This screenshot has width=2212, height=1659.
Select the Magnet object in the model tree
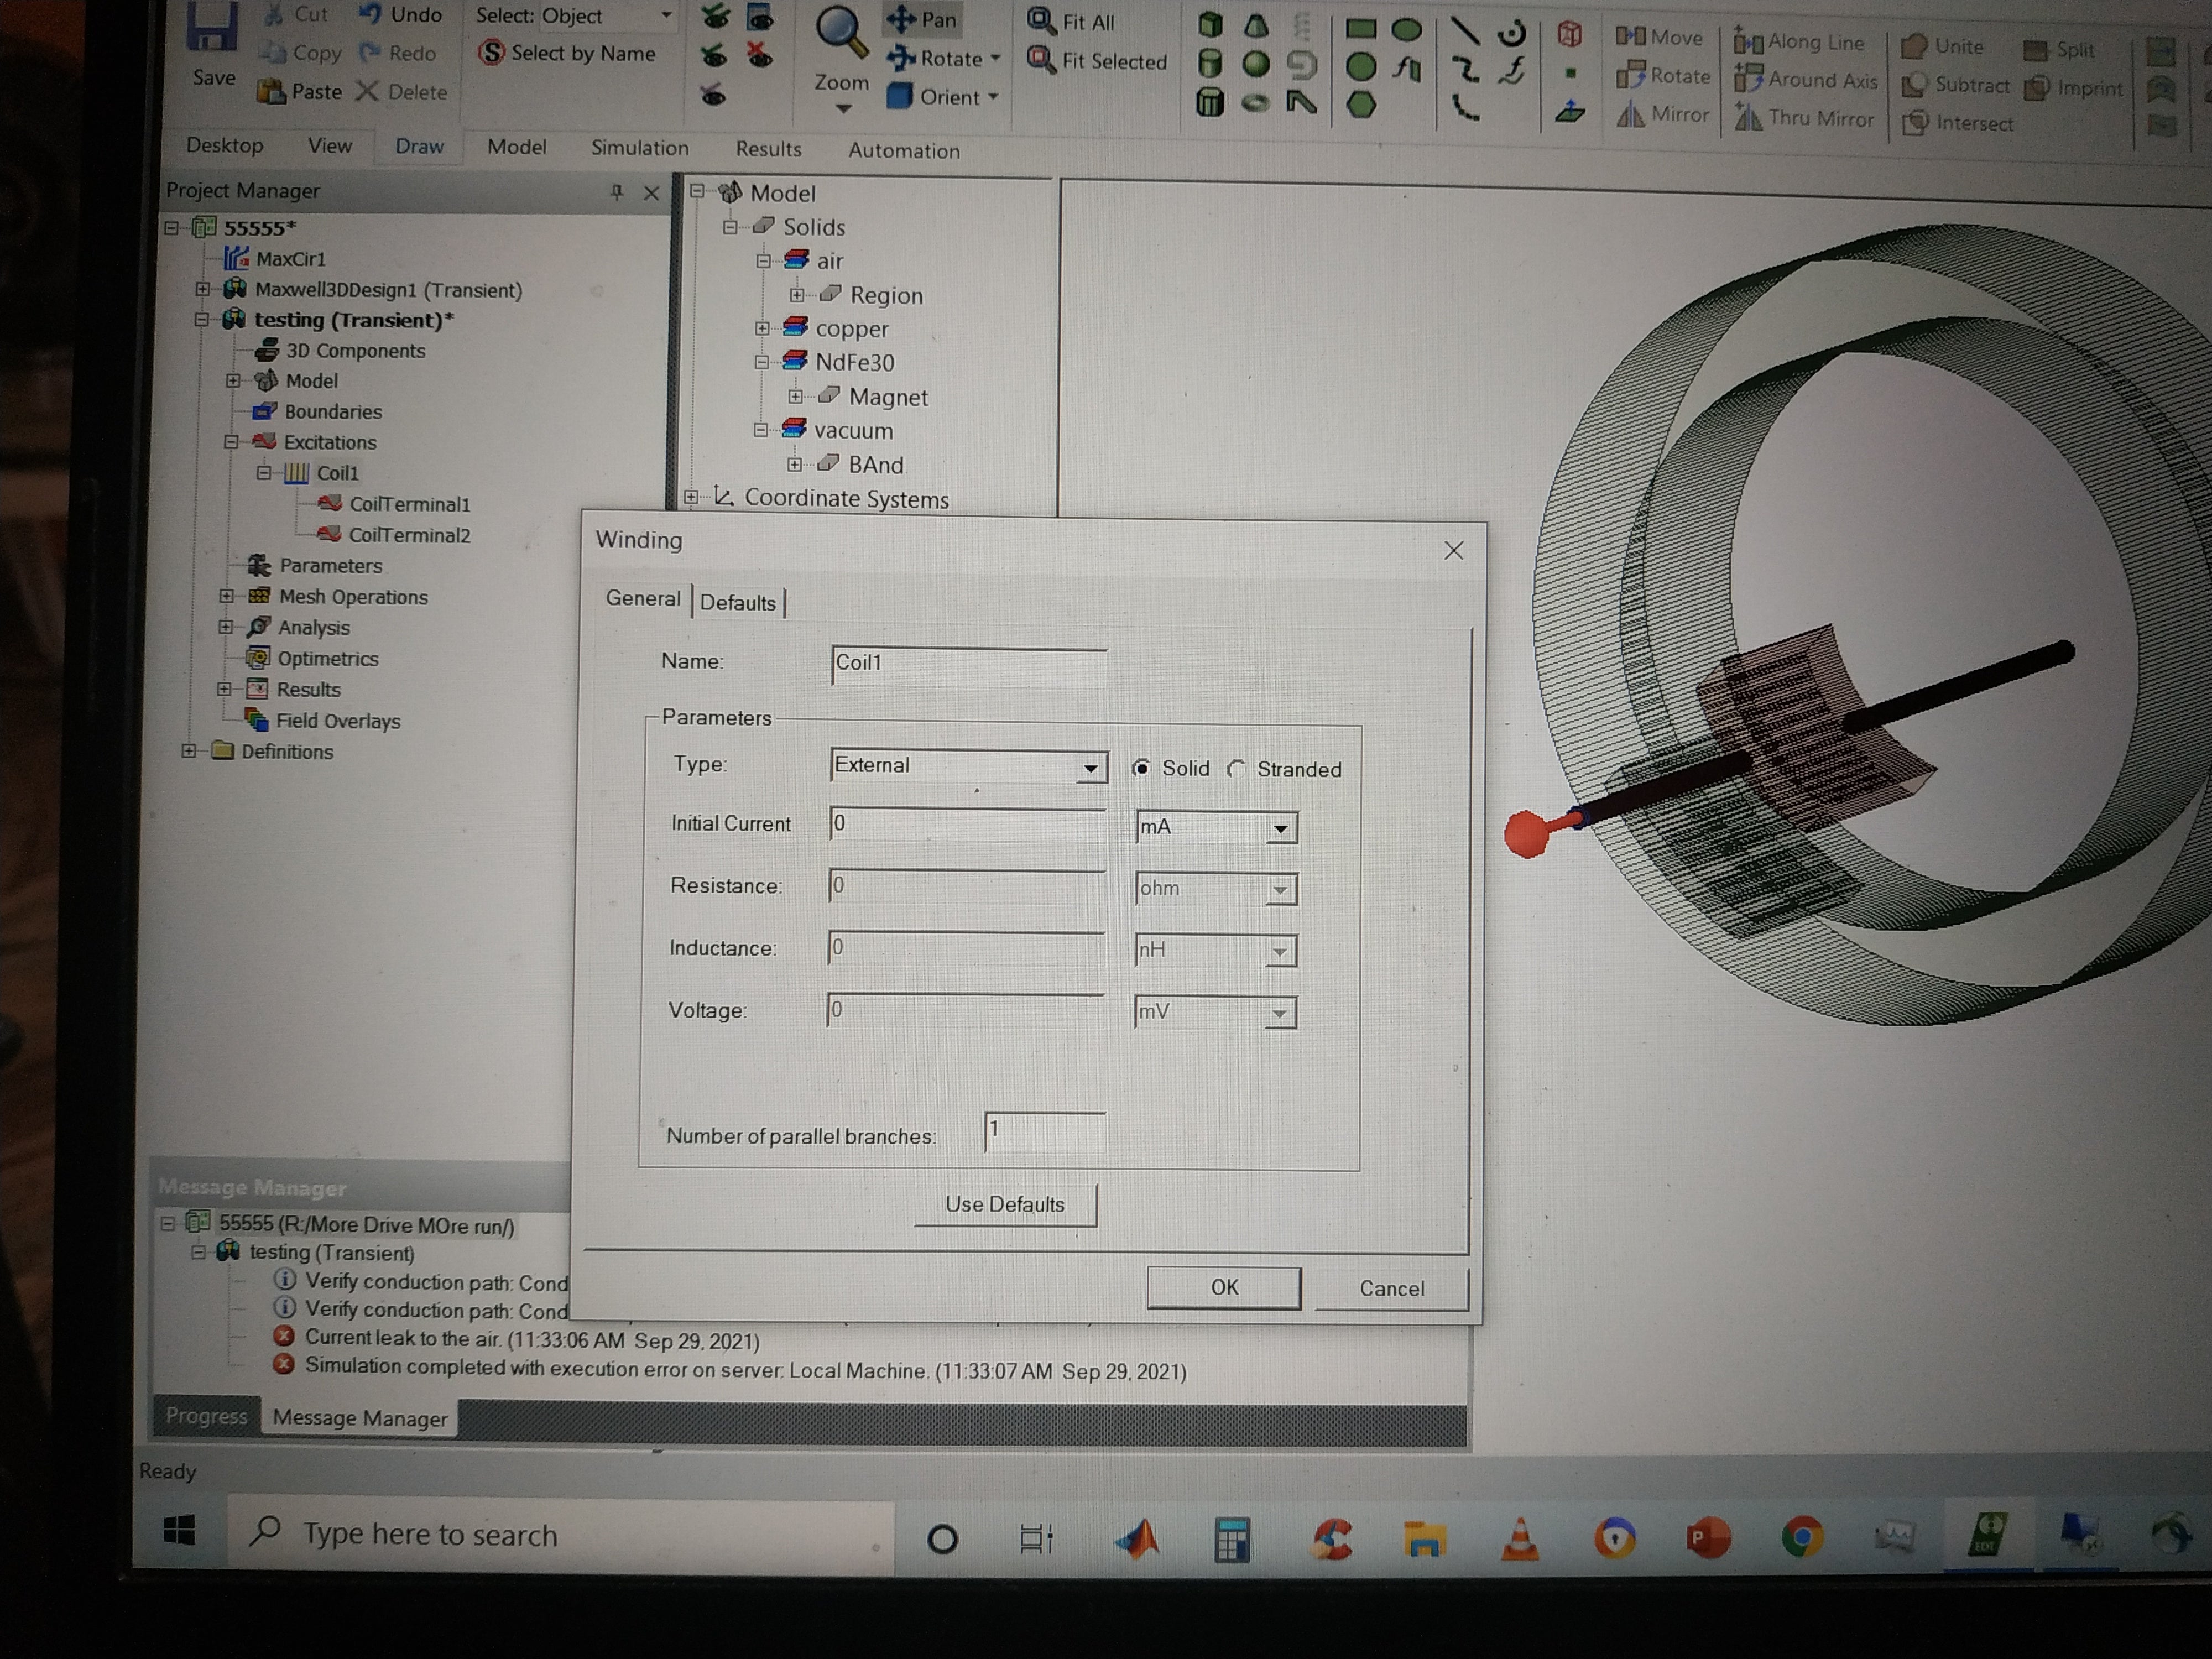pos(887,397)
